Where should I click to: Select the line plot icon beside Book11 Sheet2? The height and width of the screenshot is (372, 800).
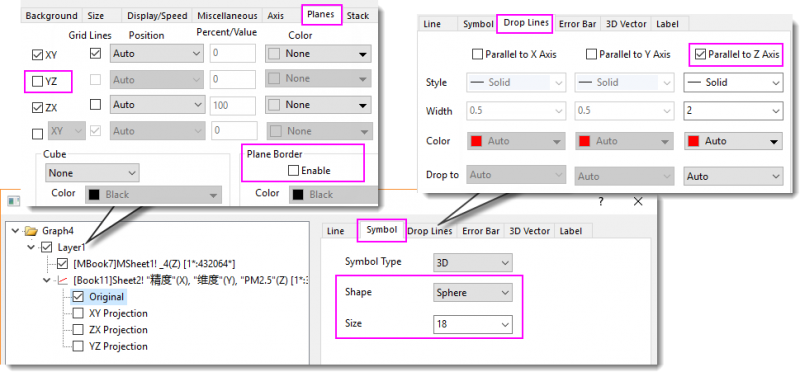[x=63, y=280]
